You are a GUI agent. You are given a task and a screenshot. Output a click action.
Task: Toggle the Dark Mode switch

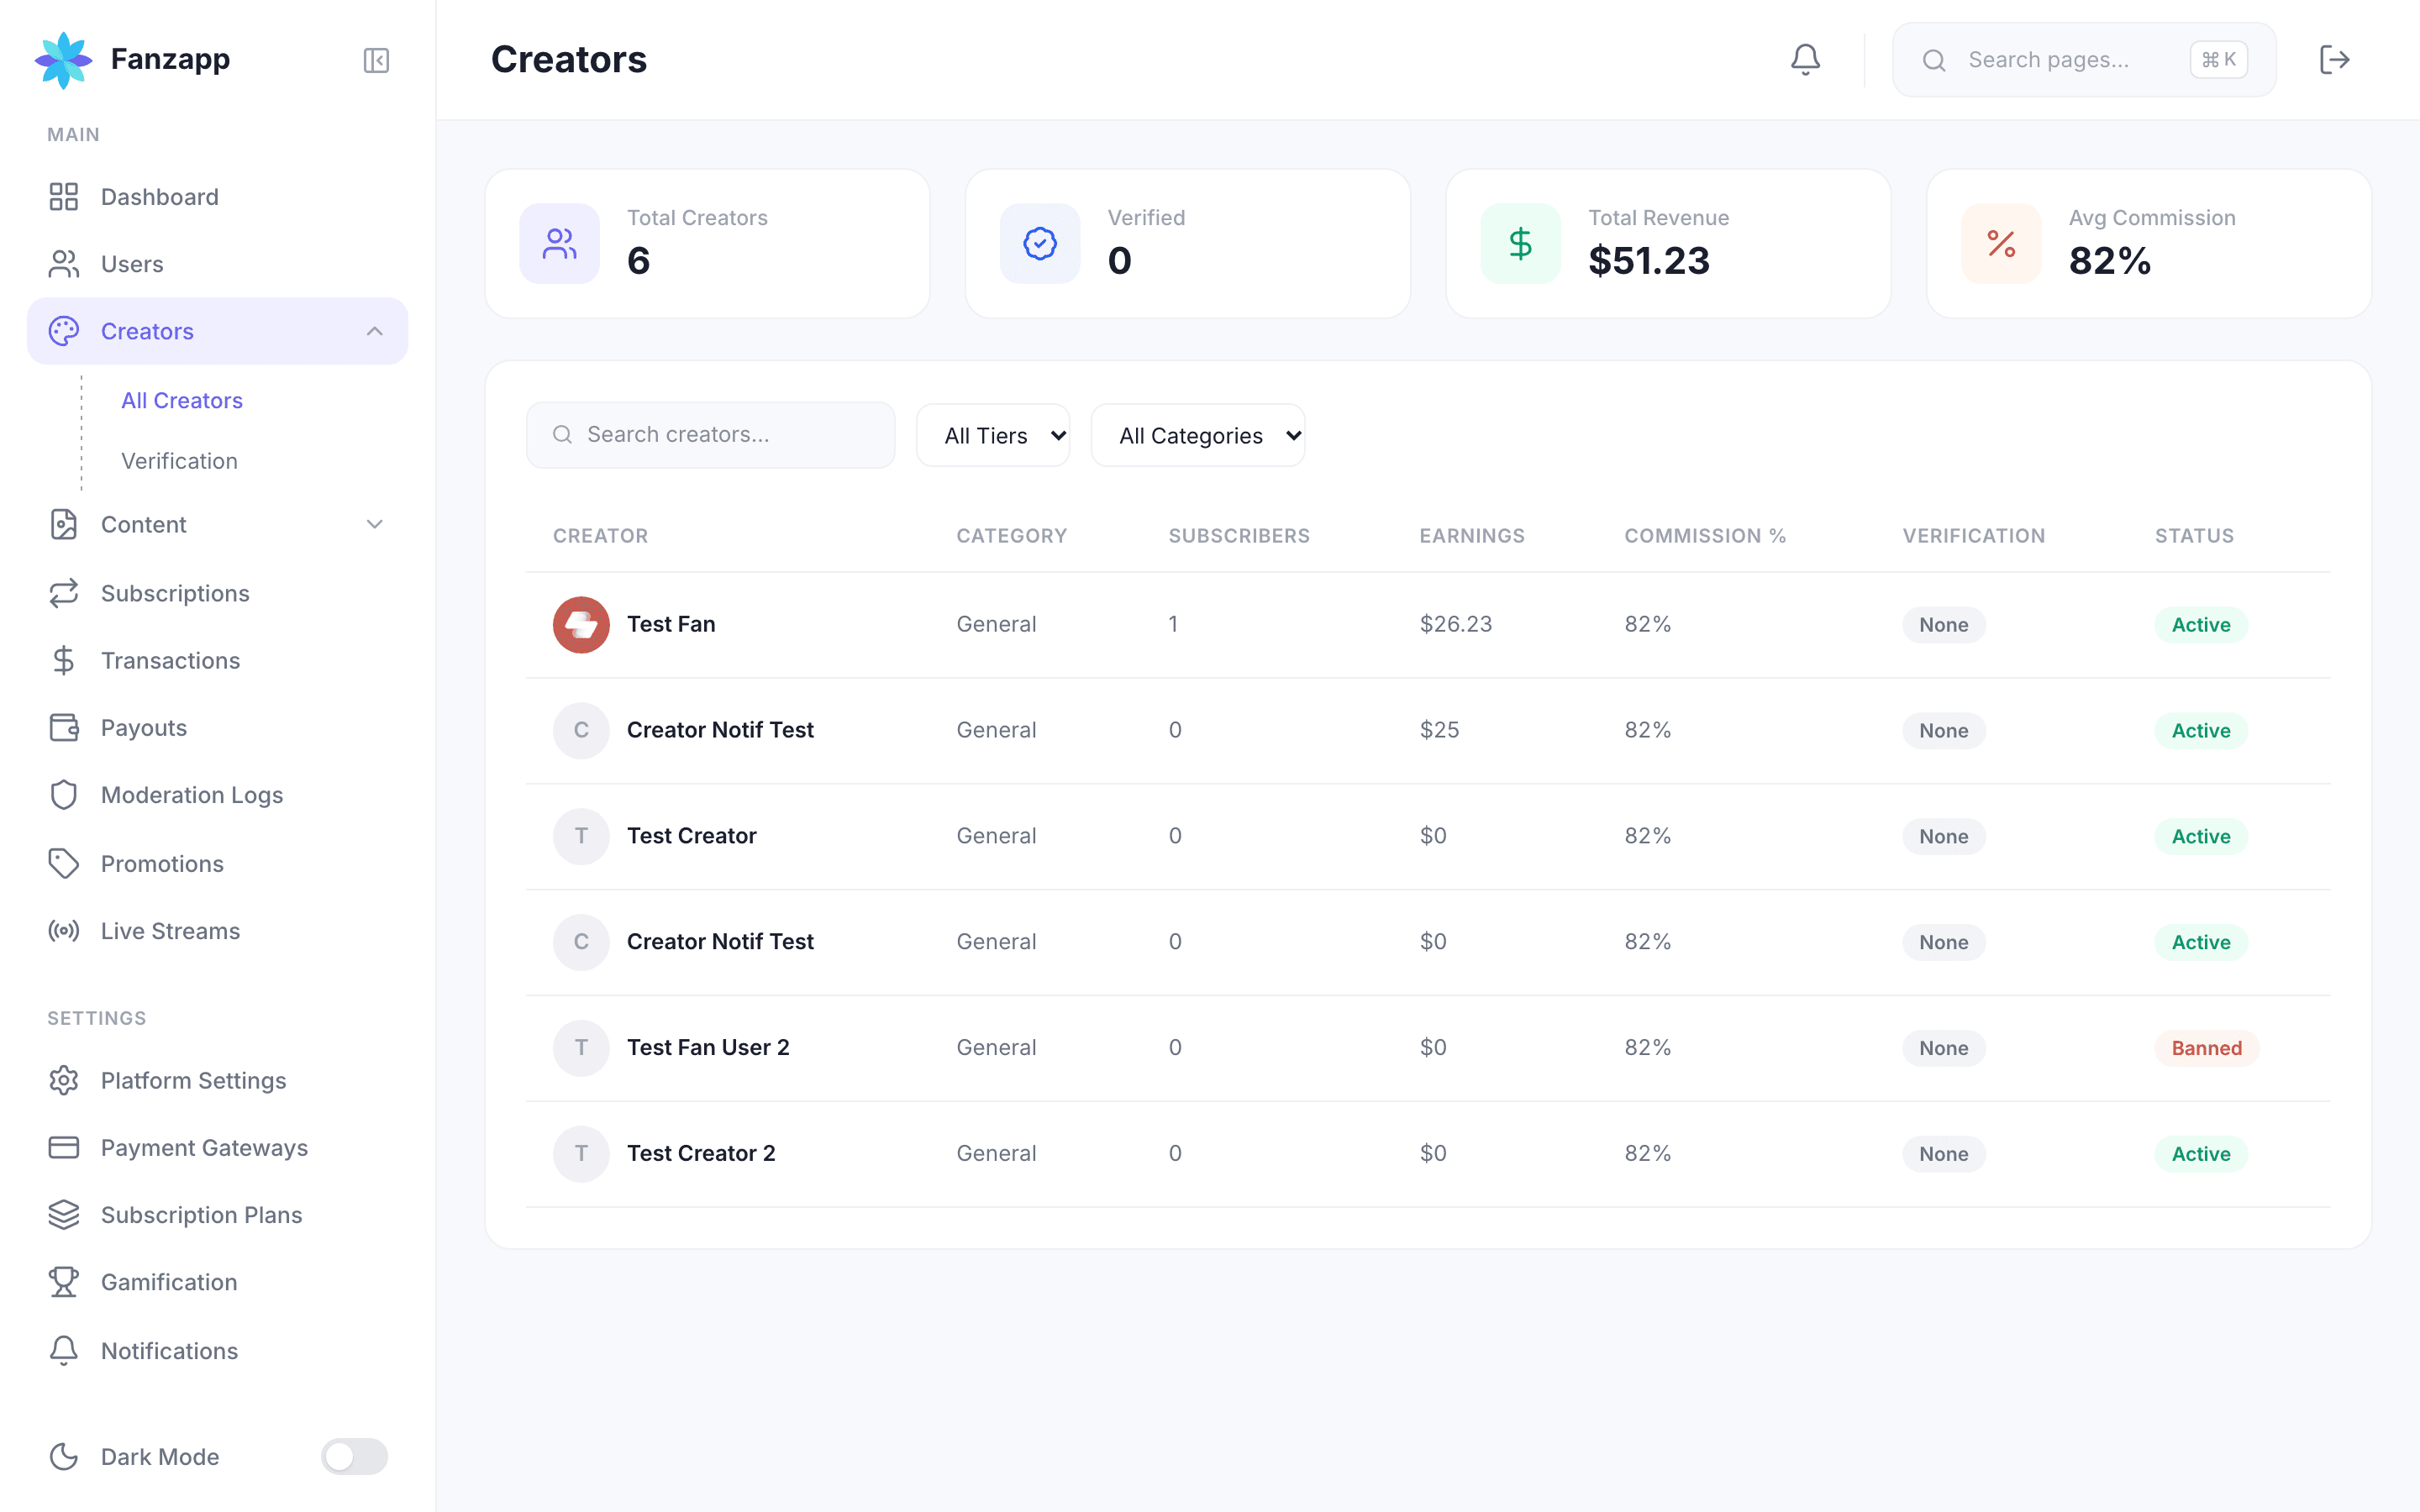(354, 1456)
